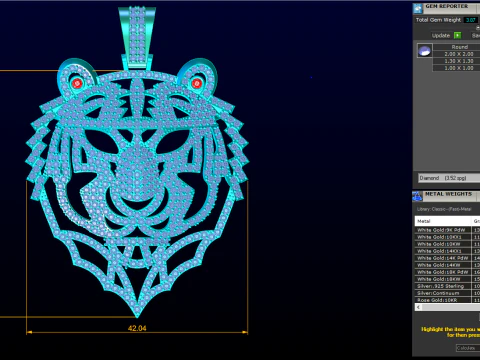Click the GEM REPORTER panel title
This screenshot has height=360, width=480.
click(447, 6)
